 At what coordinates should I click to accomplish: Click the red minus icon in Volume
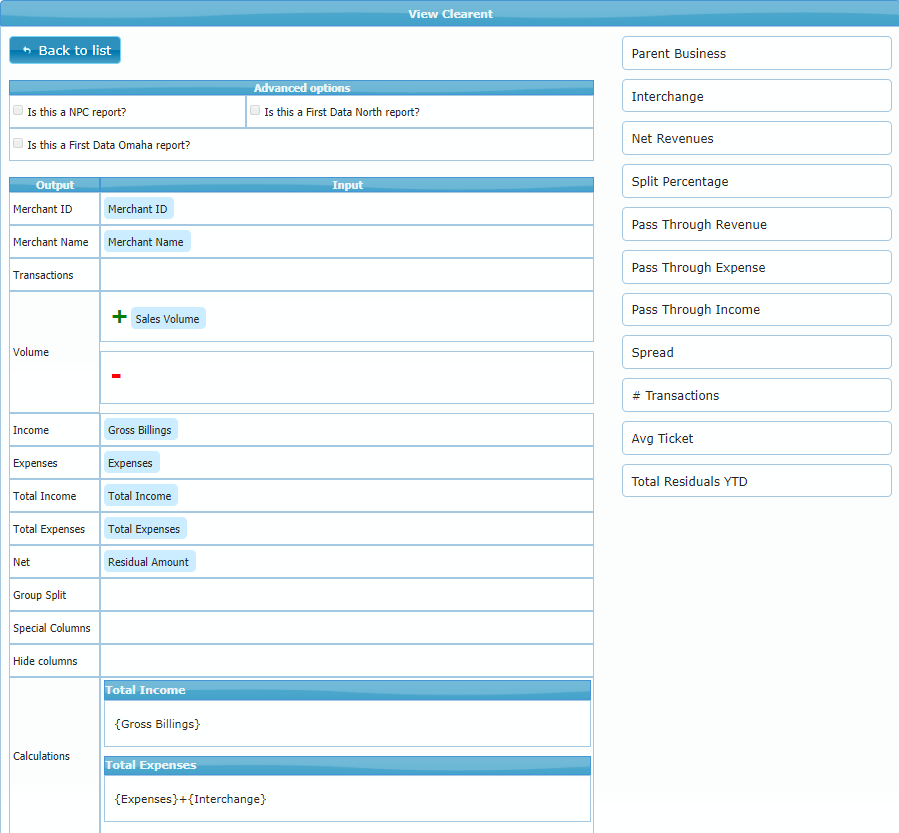[x=116, y=376]
